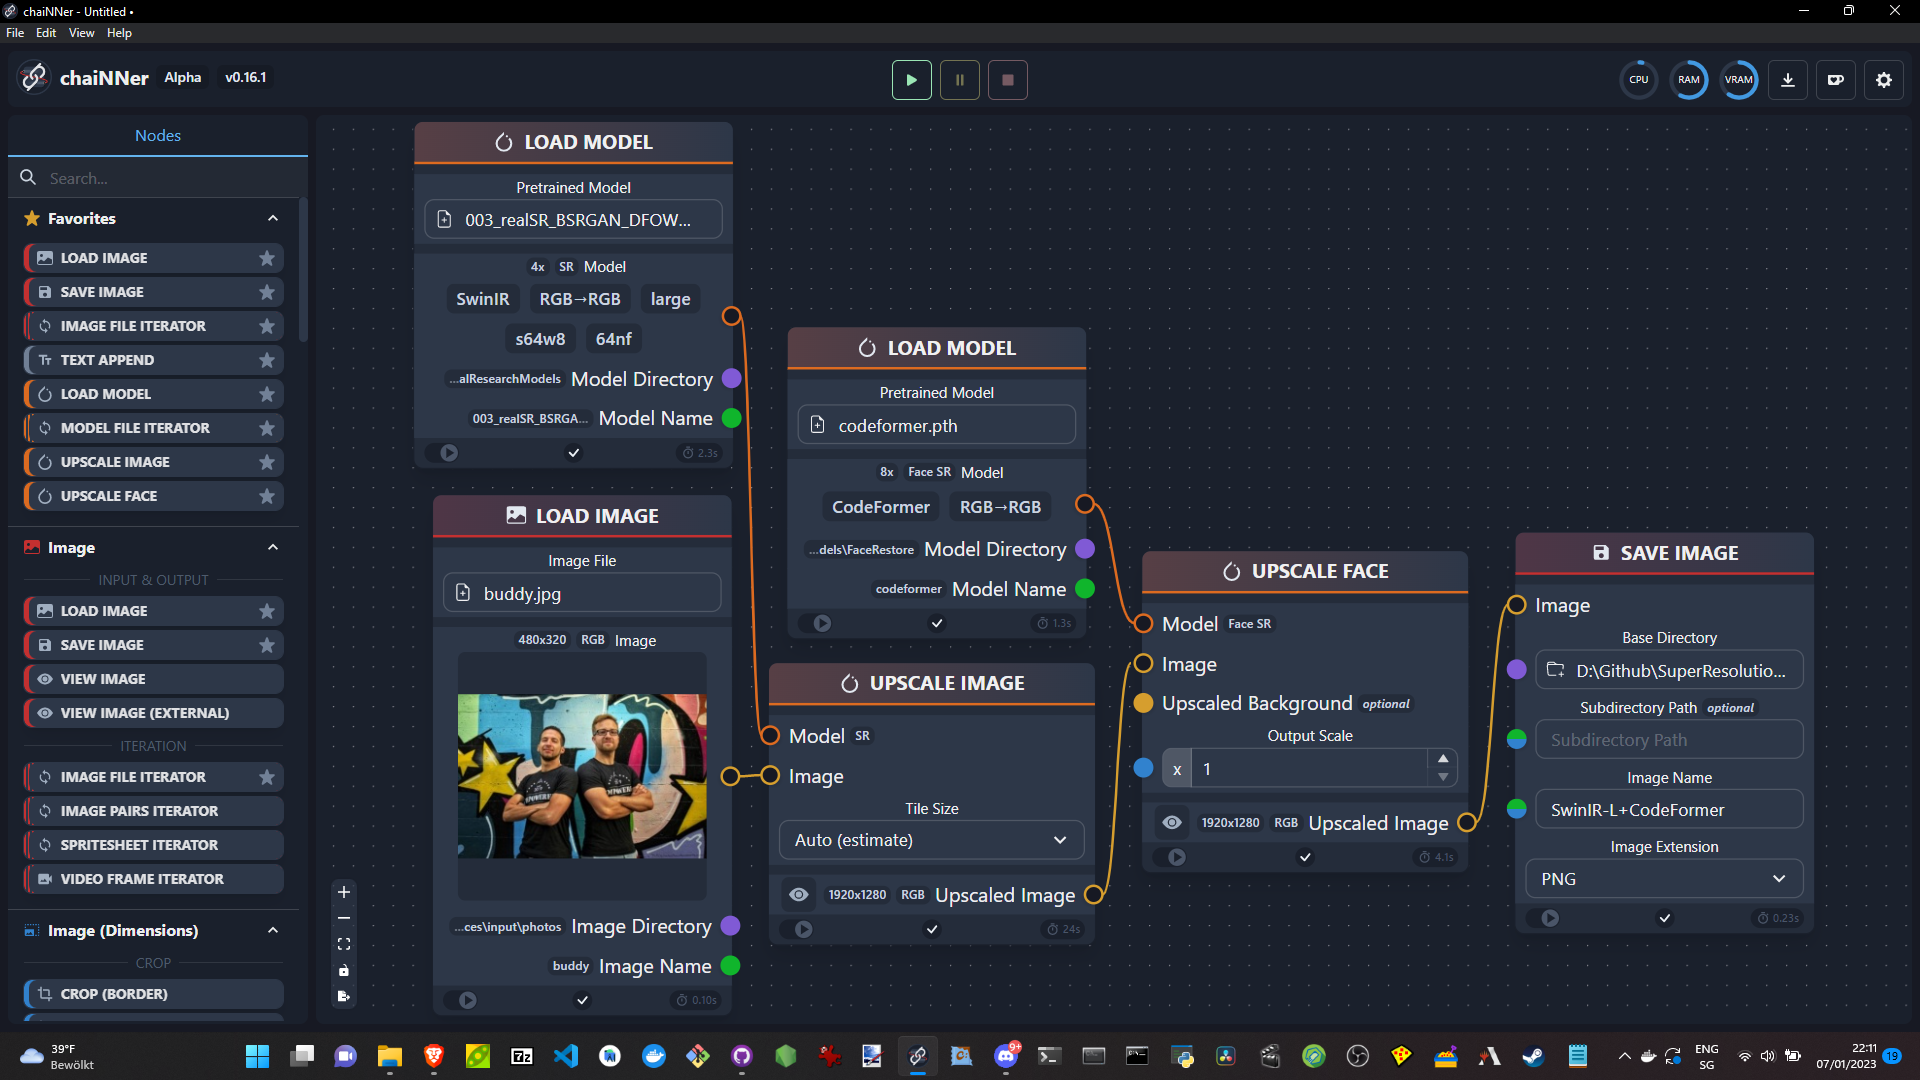Click the fit view canvas control icon
This screenshot has width=1920, height=1080.
tap(344, 944)
